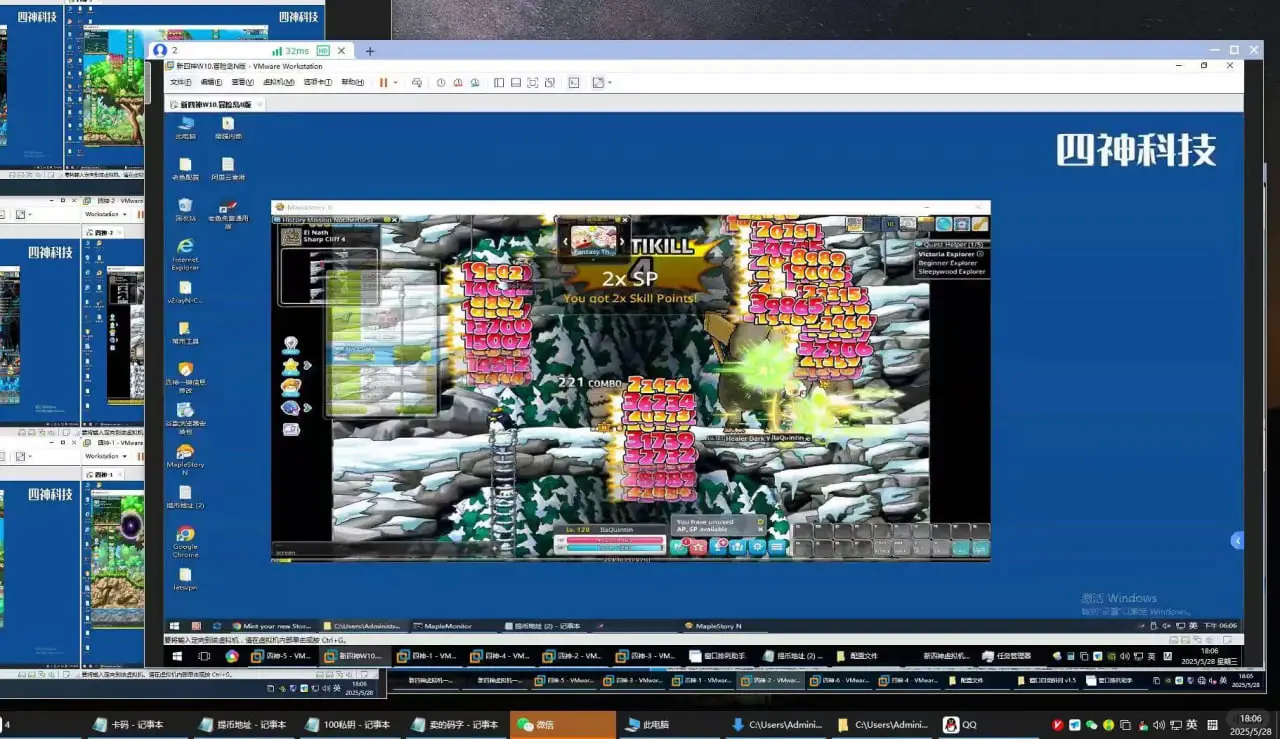Show previous event with Fantasy Th left arrow
Screen dimensions: 1280x739
pyautogui.click(x=564, y=241)
